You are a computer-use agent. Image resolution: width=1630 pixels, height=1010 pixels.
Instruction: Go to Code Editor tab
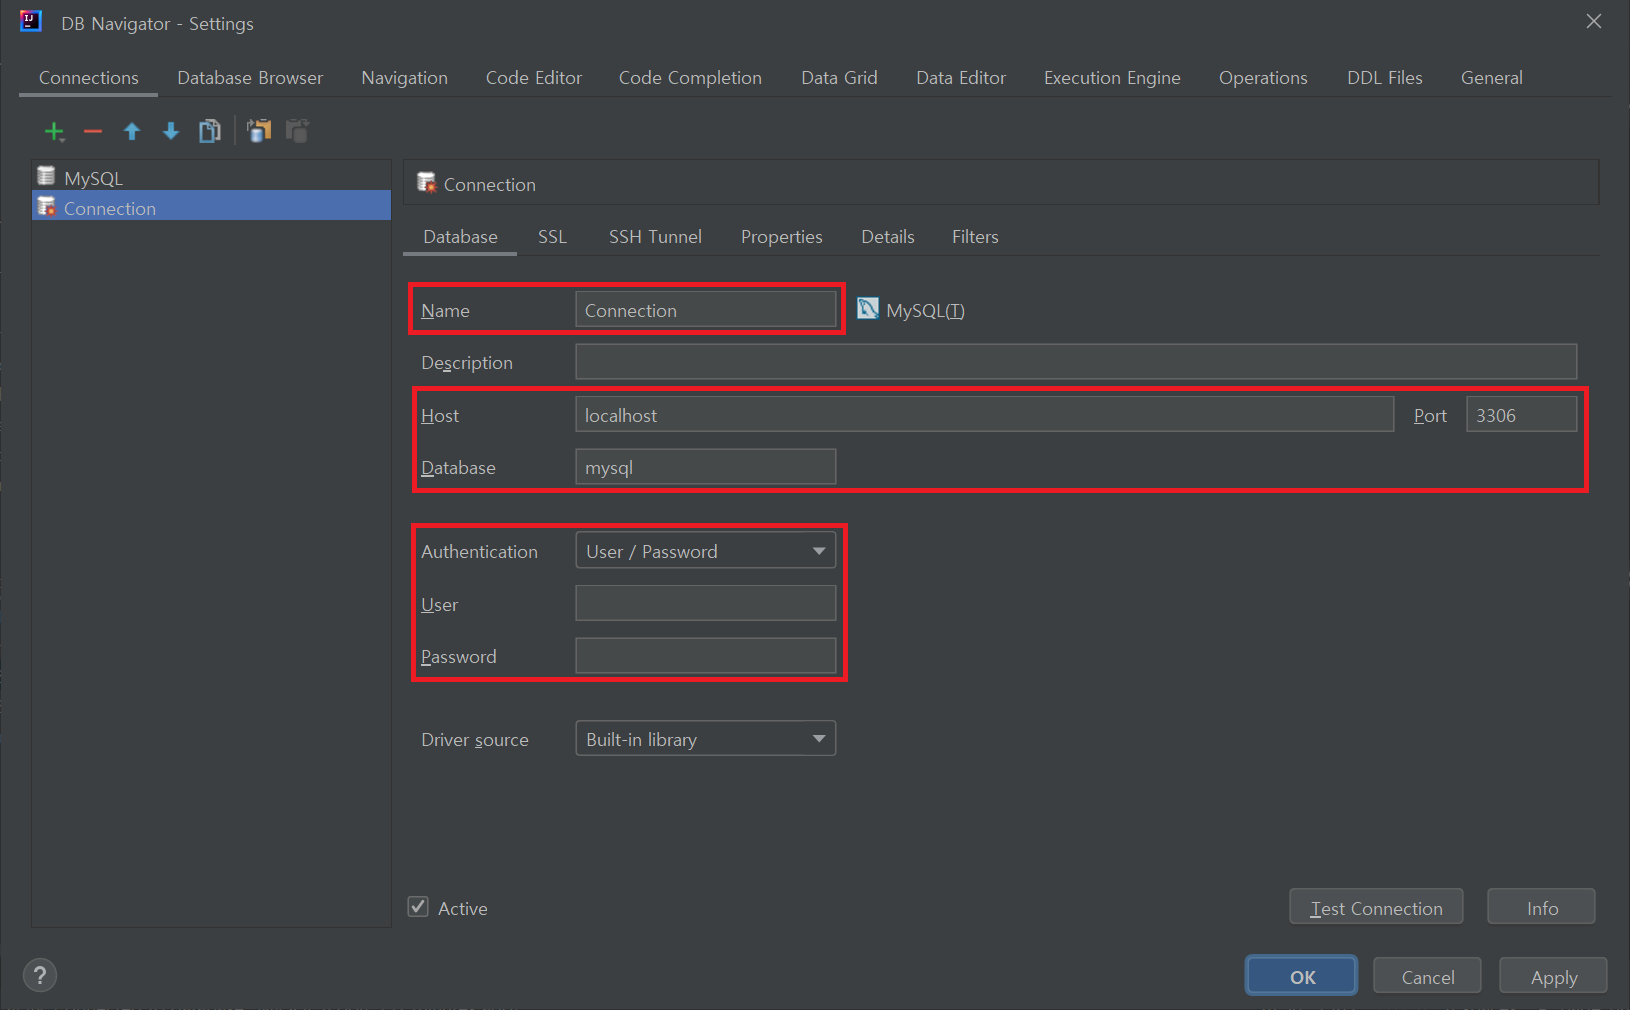tap(534, 78)
